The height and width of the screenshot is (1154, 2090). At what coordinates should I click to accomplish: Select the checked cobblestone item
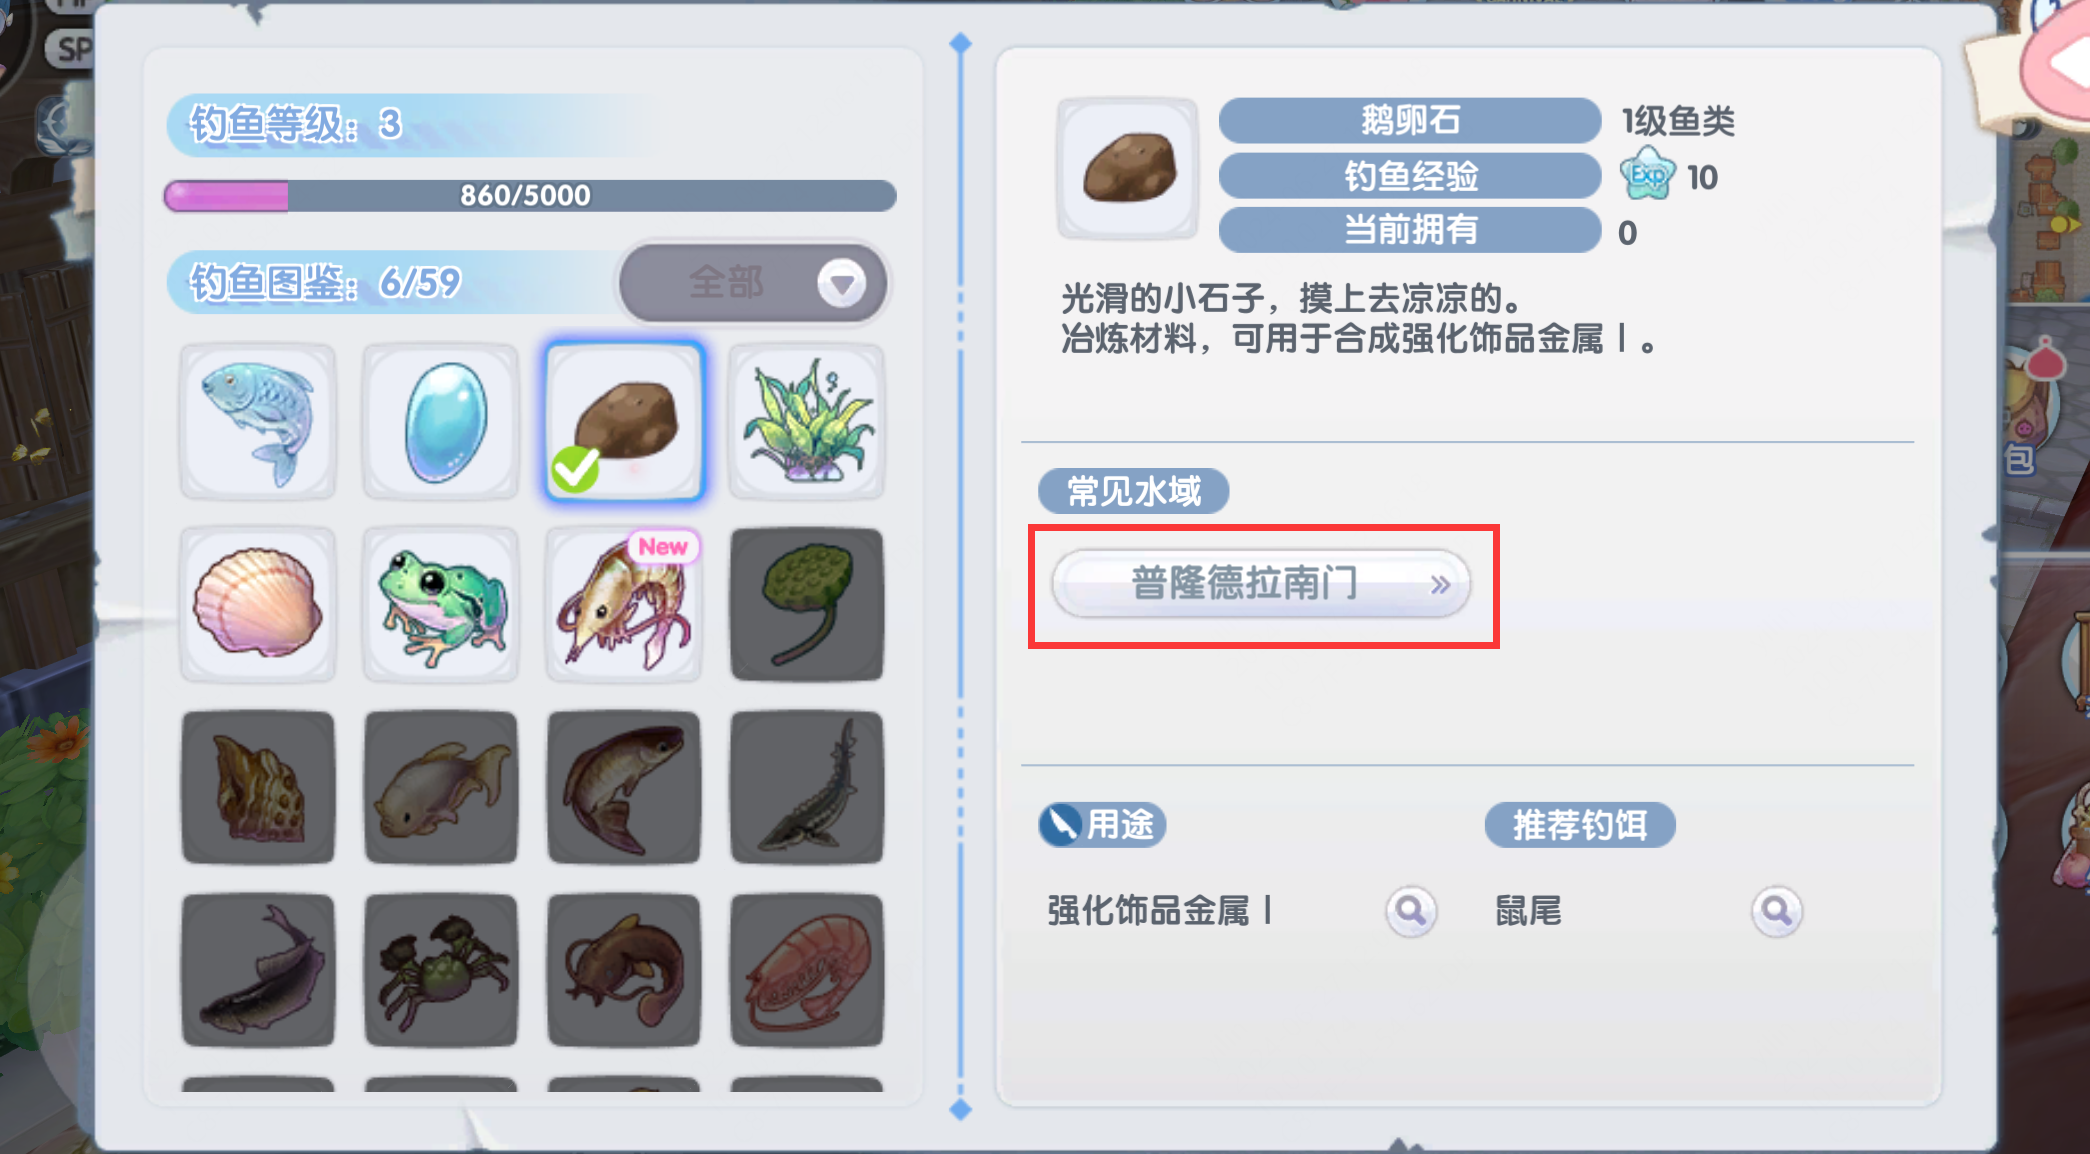point(624,422)
